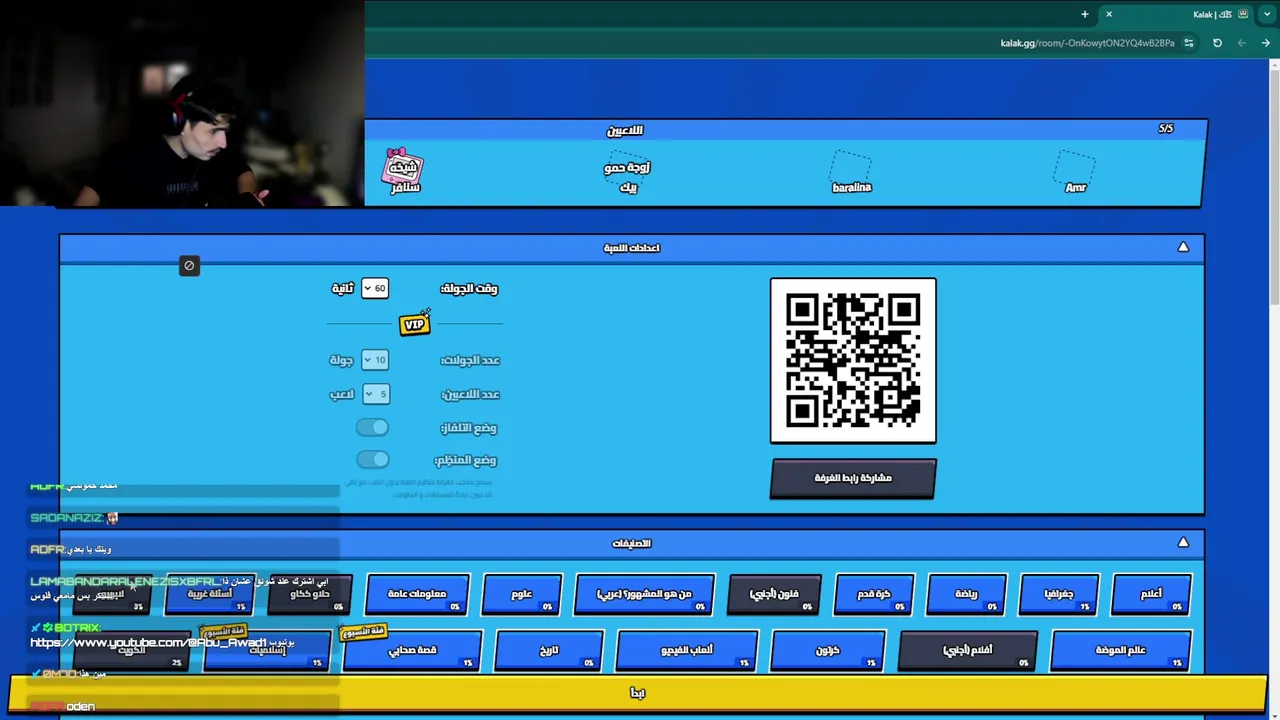Select player baralina avatar
Screen dimensions: 1280x720
(851, 172)
